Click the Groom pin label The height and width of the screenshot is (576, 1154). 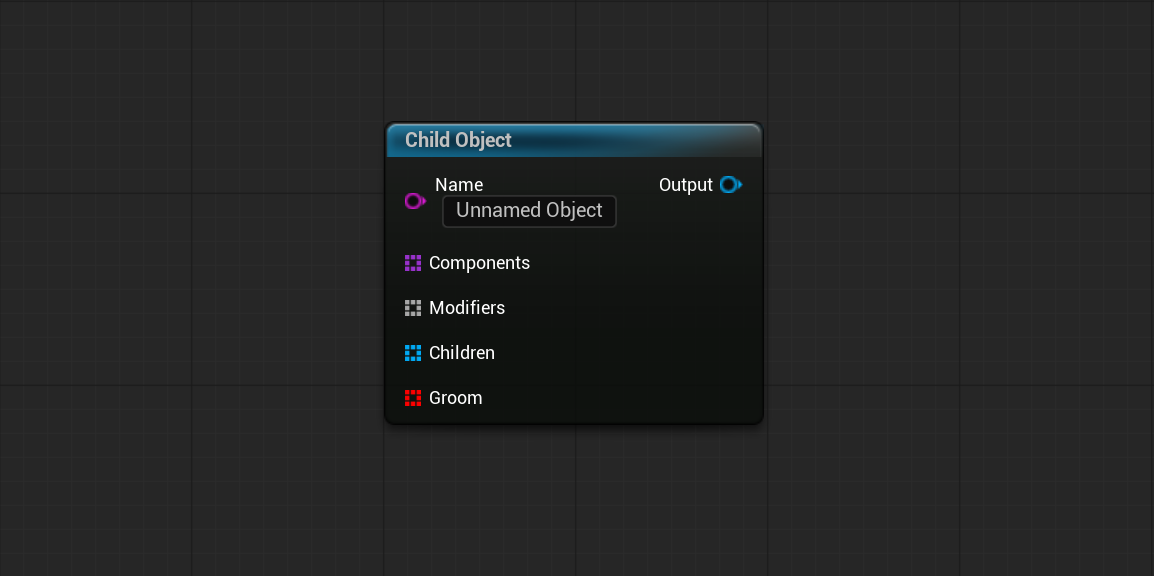[456, 398]
